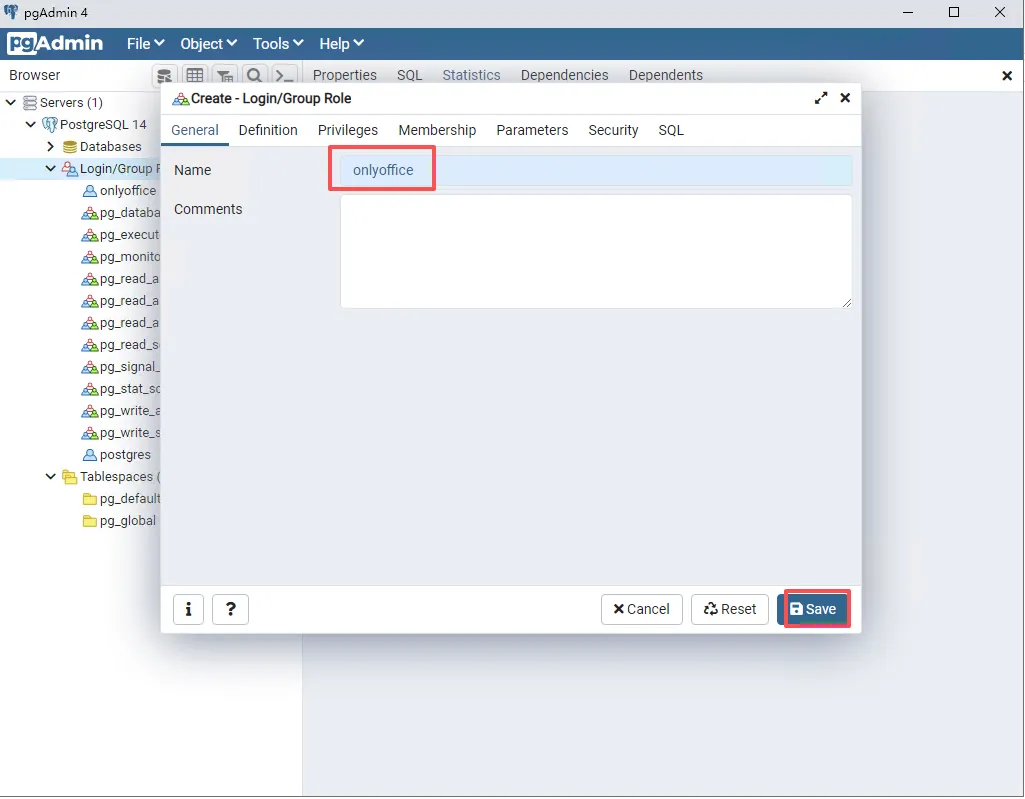Image resolution: width=1025 pixels, height=799 pixels.
Task: Select pg_monitor role in browser tree
Action: pyautogui.click(x=129, y=256)
